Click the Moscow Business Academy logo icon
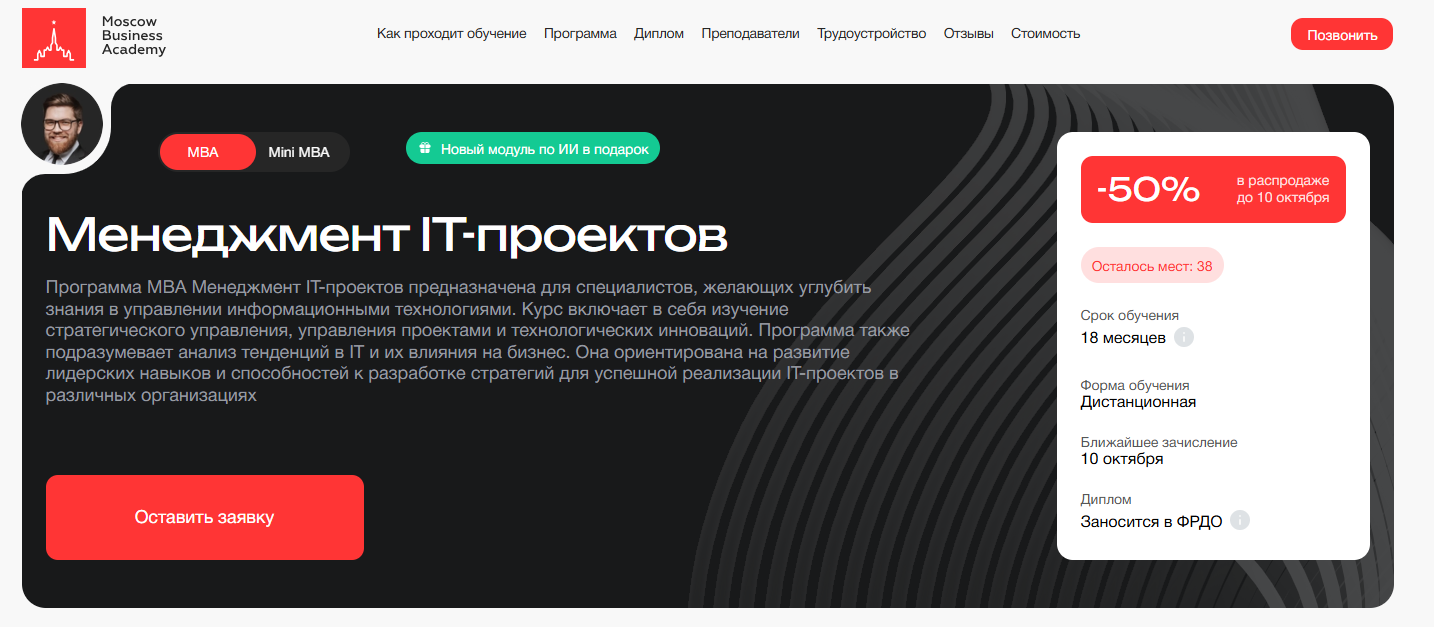1434x627 pixels. (x=54, y=36)
